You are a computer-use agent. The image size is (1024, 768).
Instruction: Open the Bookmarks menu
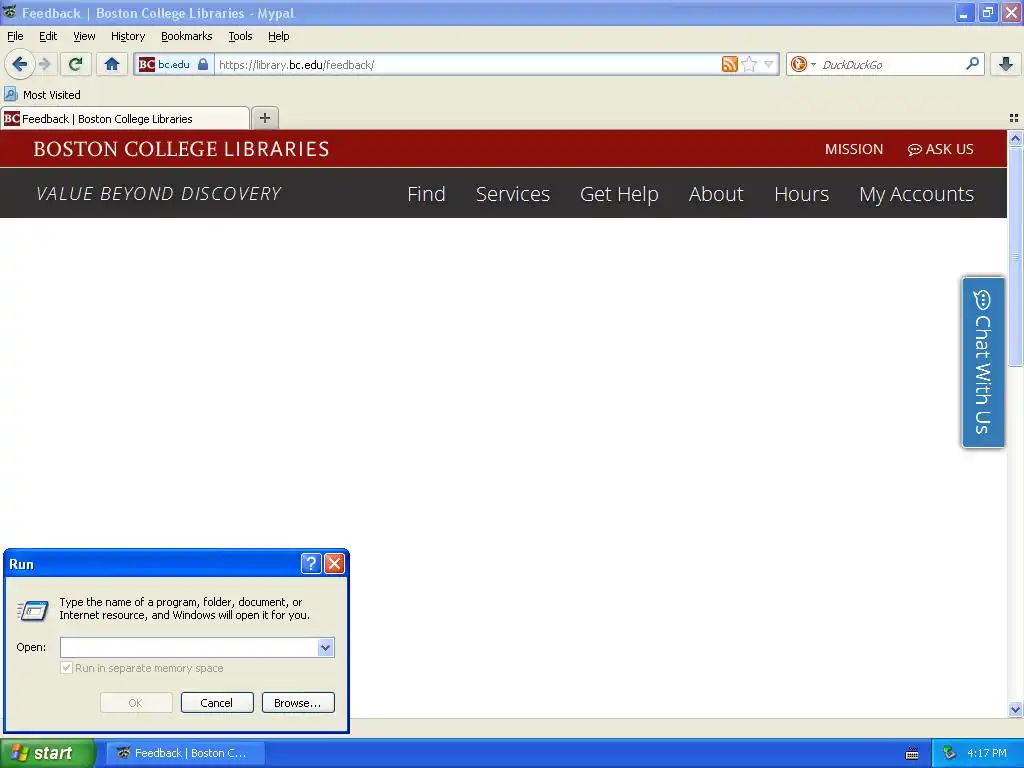[x=186, y=36]
